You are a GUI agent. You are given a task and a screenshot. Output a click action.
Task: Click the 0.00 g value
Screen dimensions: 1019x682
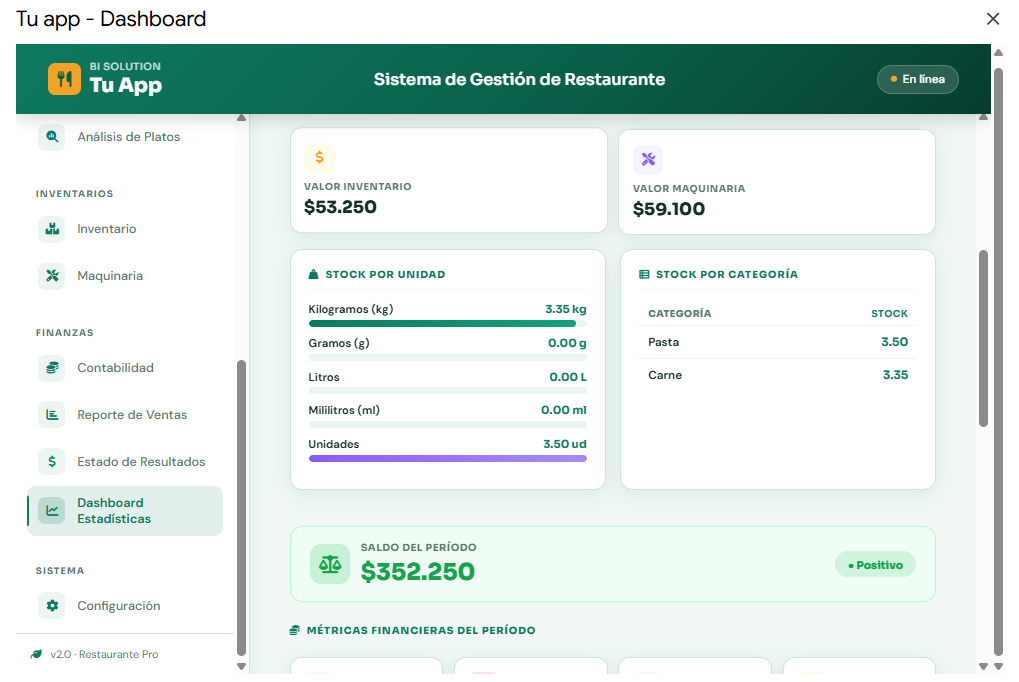567,343
